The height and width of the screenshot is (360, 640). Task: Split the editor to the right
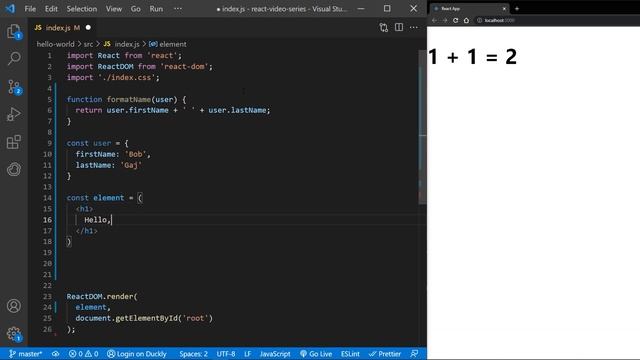[x=399, y=27]
